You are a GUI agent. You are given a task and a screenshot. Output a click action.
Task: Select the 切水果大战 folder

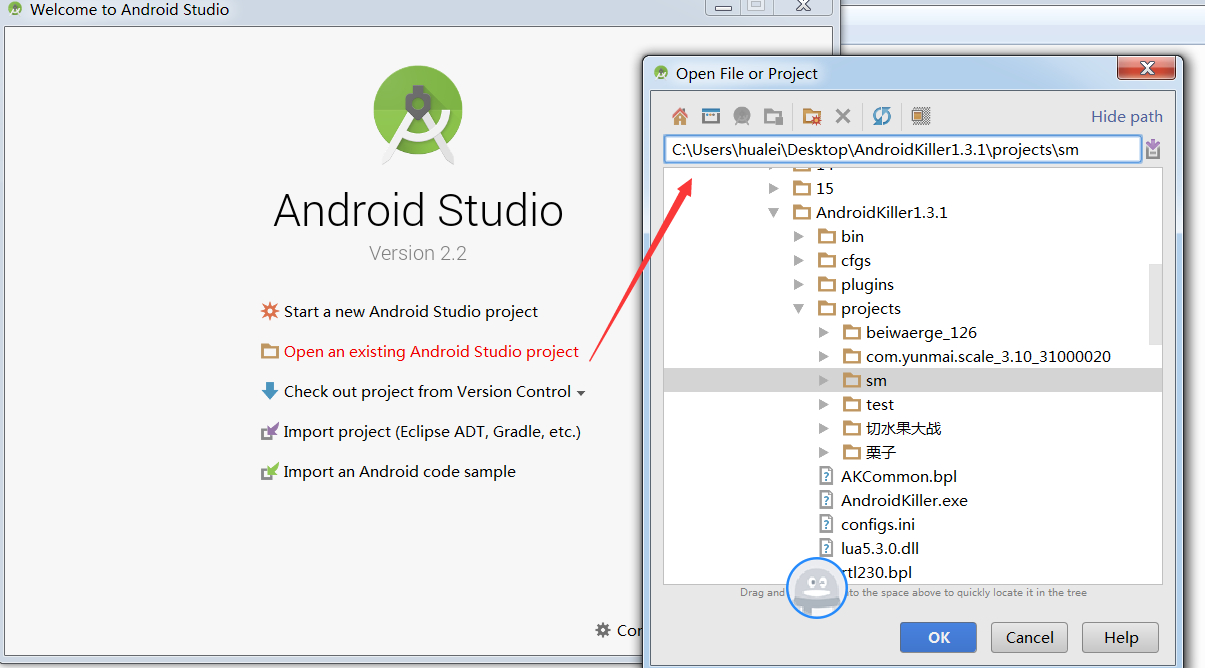click(903, 428)
